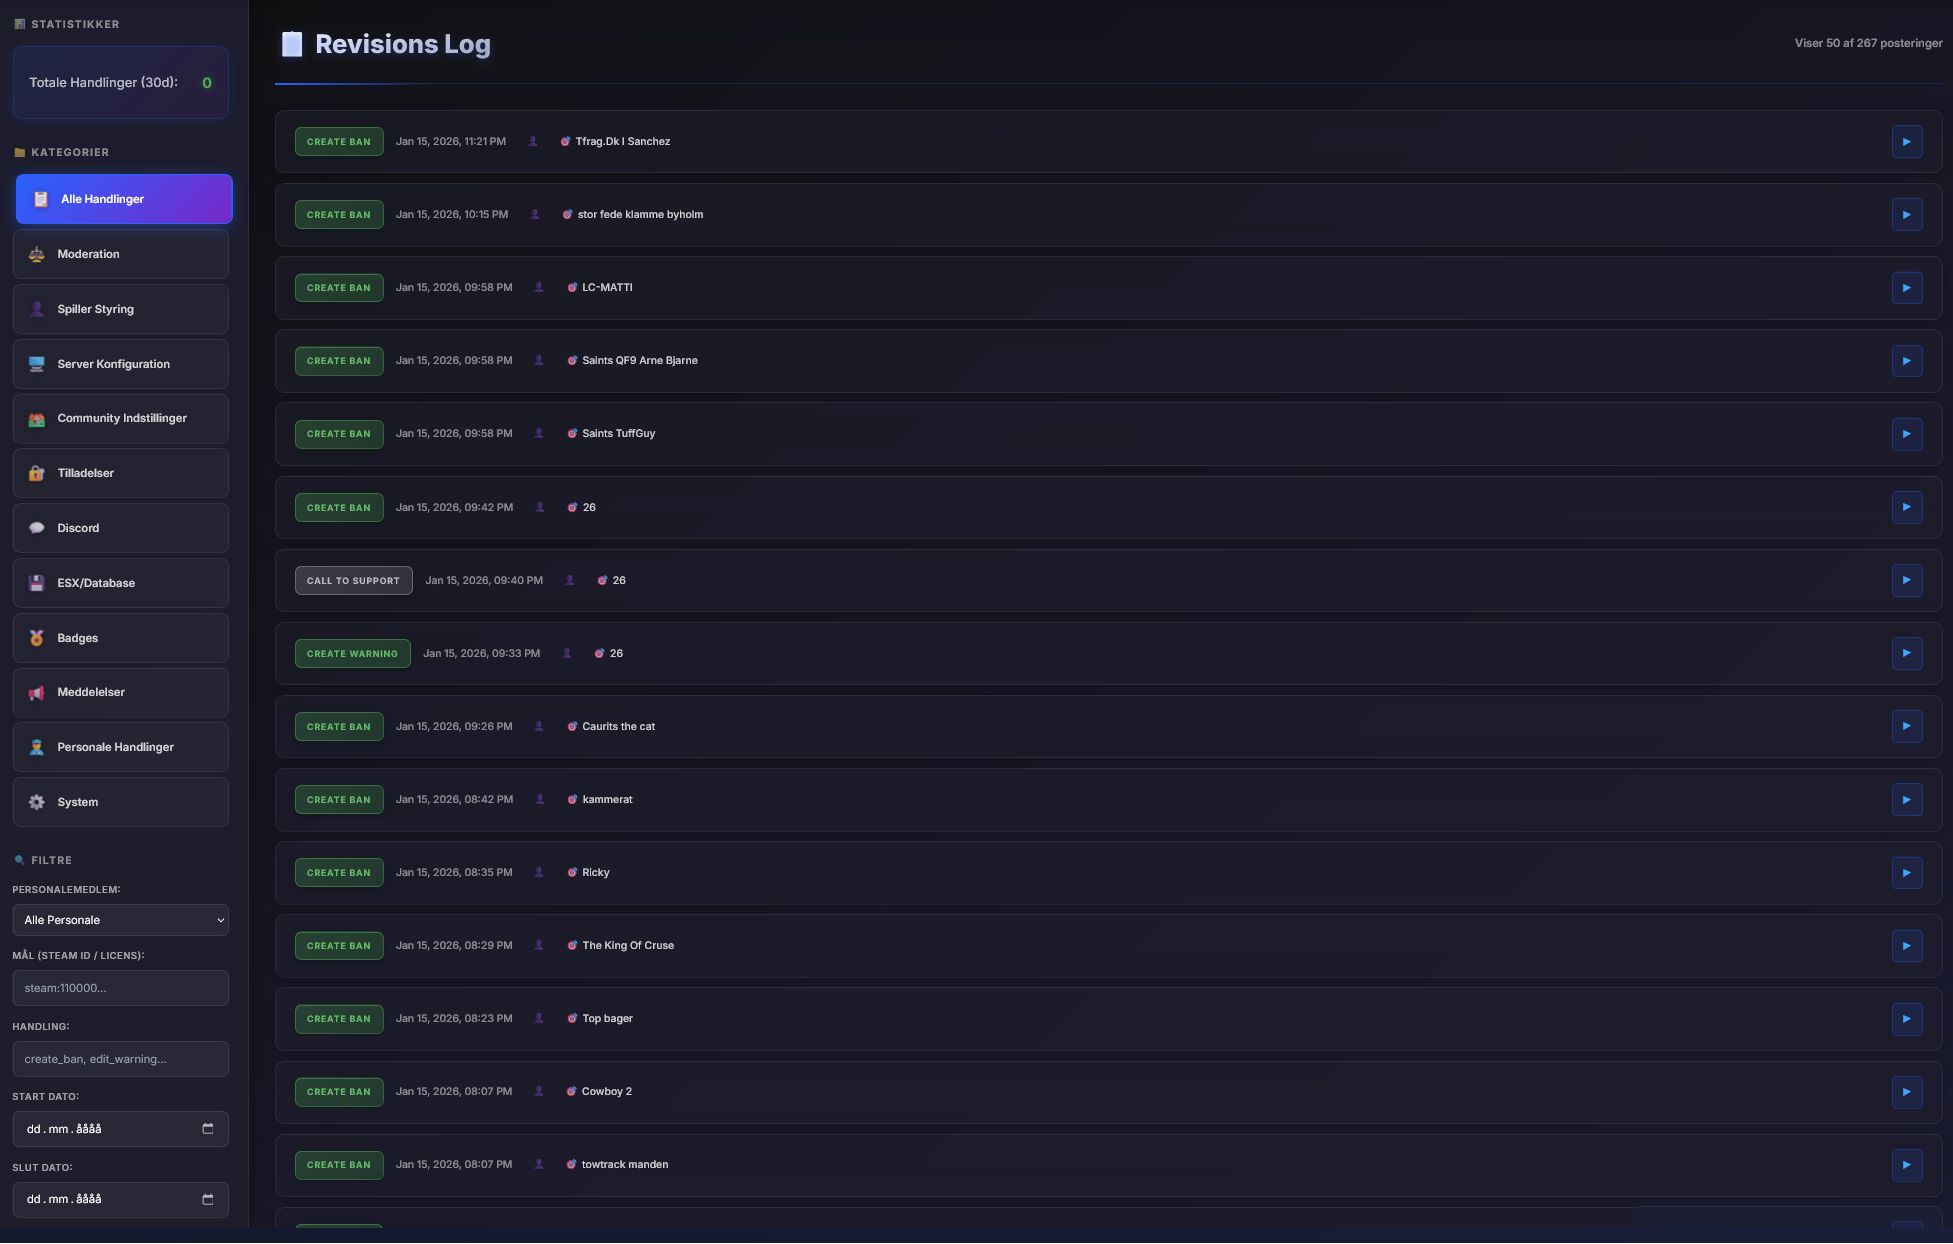Click the CREATE BAN badge for LC-MATTI
Viewport: 1953px width, 1244px height.
click(339, 288)
